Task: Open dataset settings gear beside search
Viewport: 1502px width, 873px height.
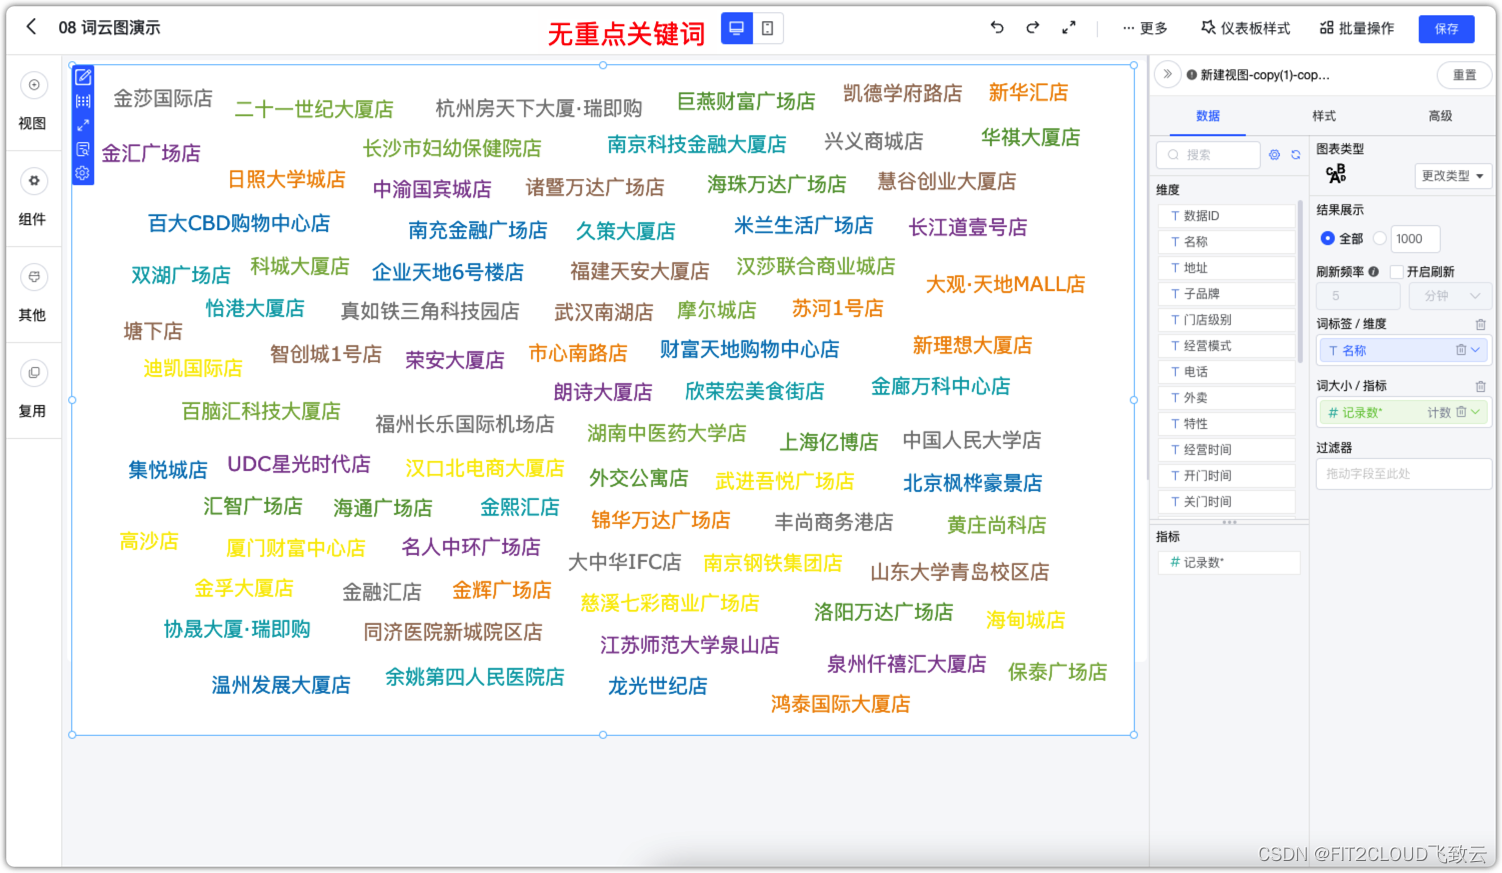Action: 1274,155
